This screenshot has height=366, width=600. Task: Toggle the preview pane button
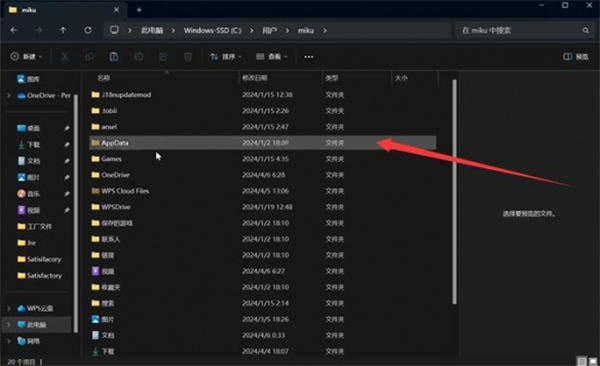pos(576,57)
